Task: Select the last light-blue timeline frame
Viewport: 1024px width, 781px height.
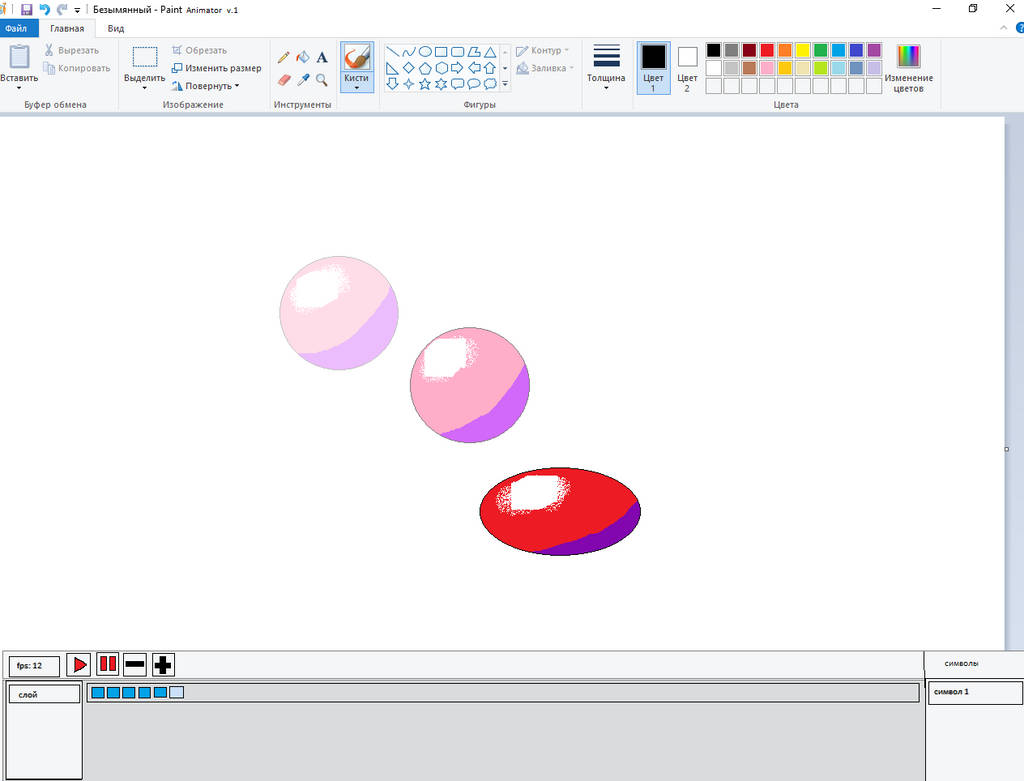Action: tap(176, 692)
